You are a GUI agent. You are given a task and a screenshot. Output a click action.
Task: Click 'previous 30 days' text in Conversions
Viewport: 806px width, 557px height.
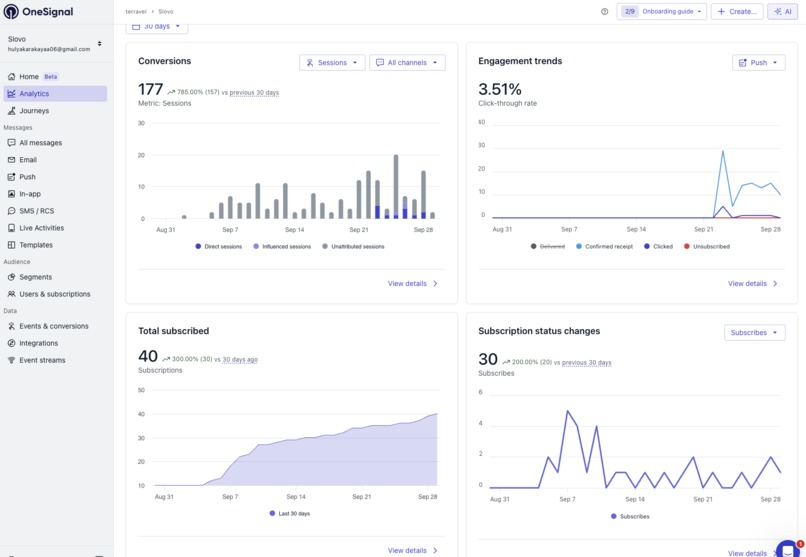[254, 92]
